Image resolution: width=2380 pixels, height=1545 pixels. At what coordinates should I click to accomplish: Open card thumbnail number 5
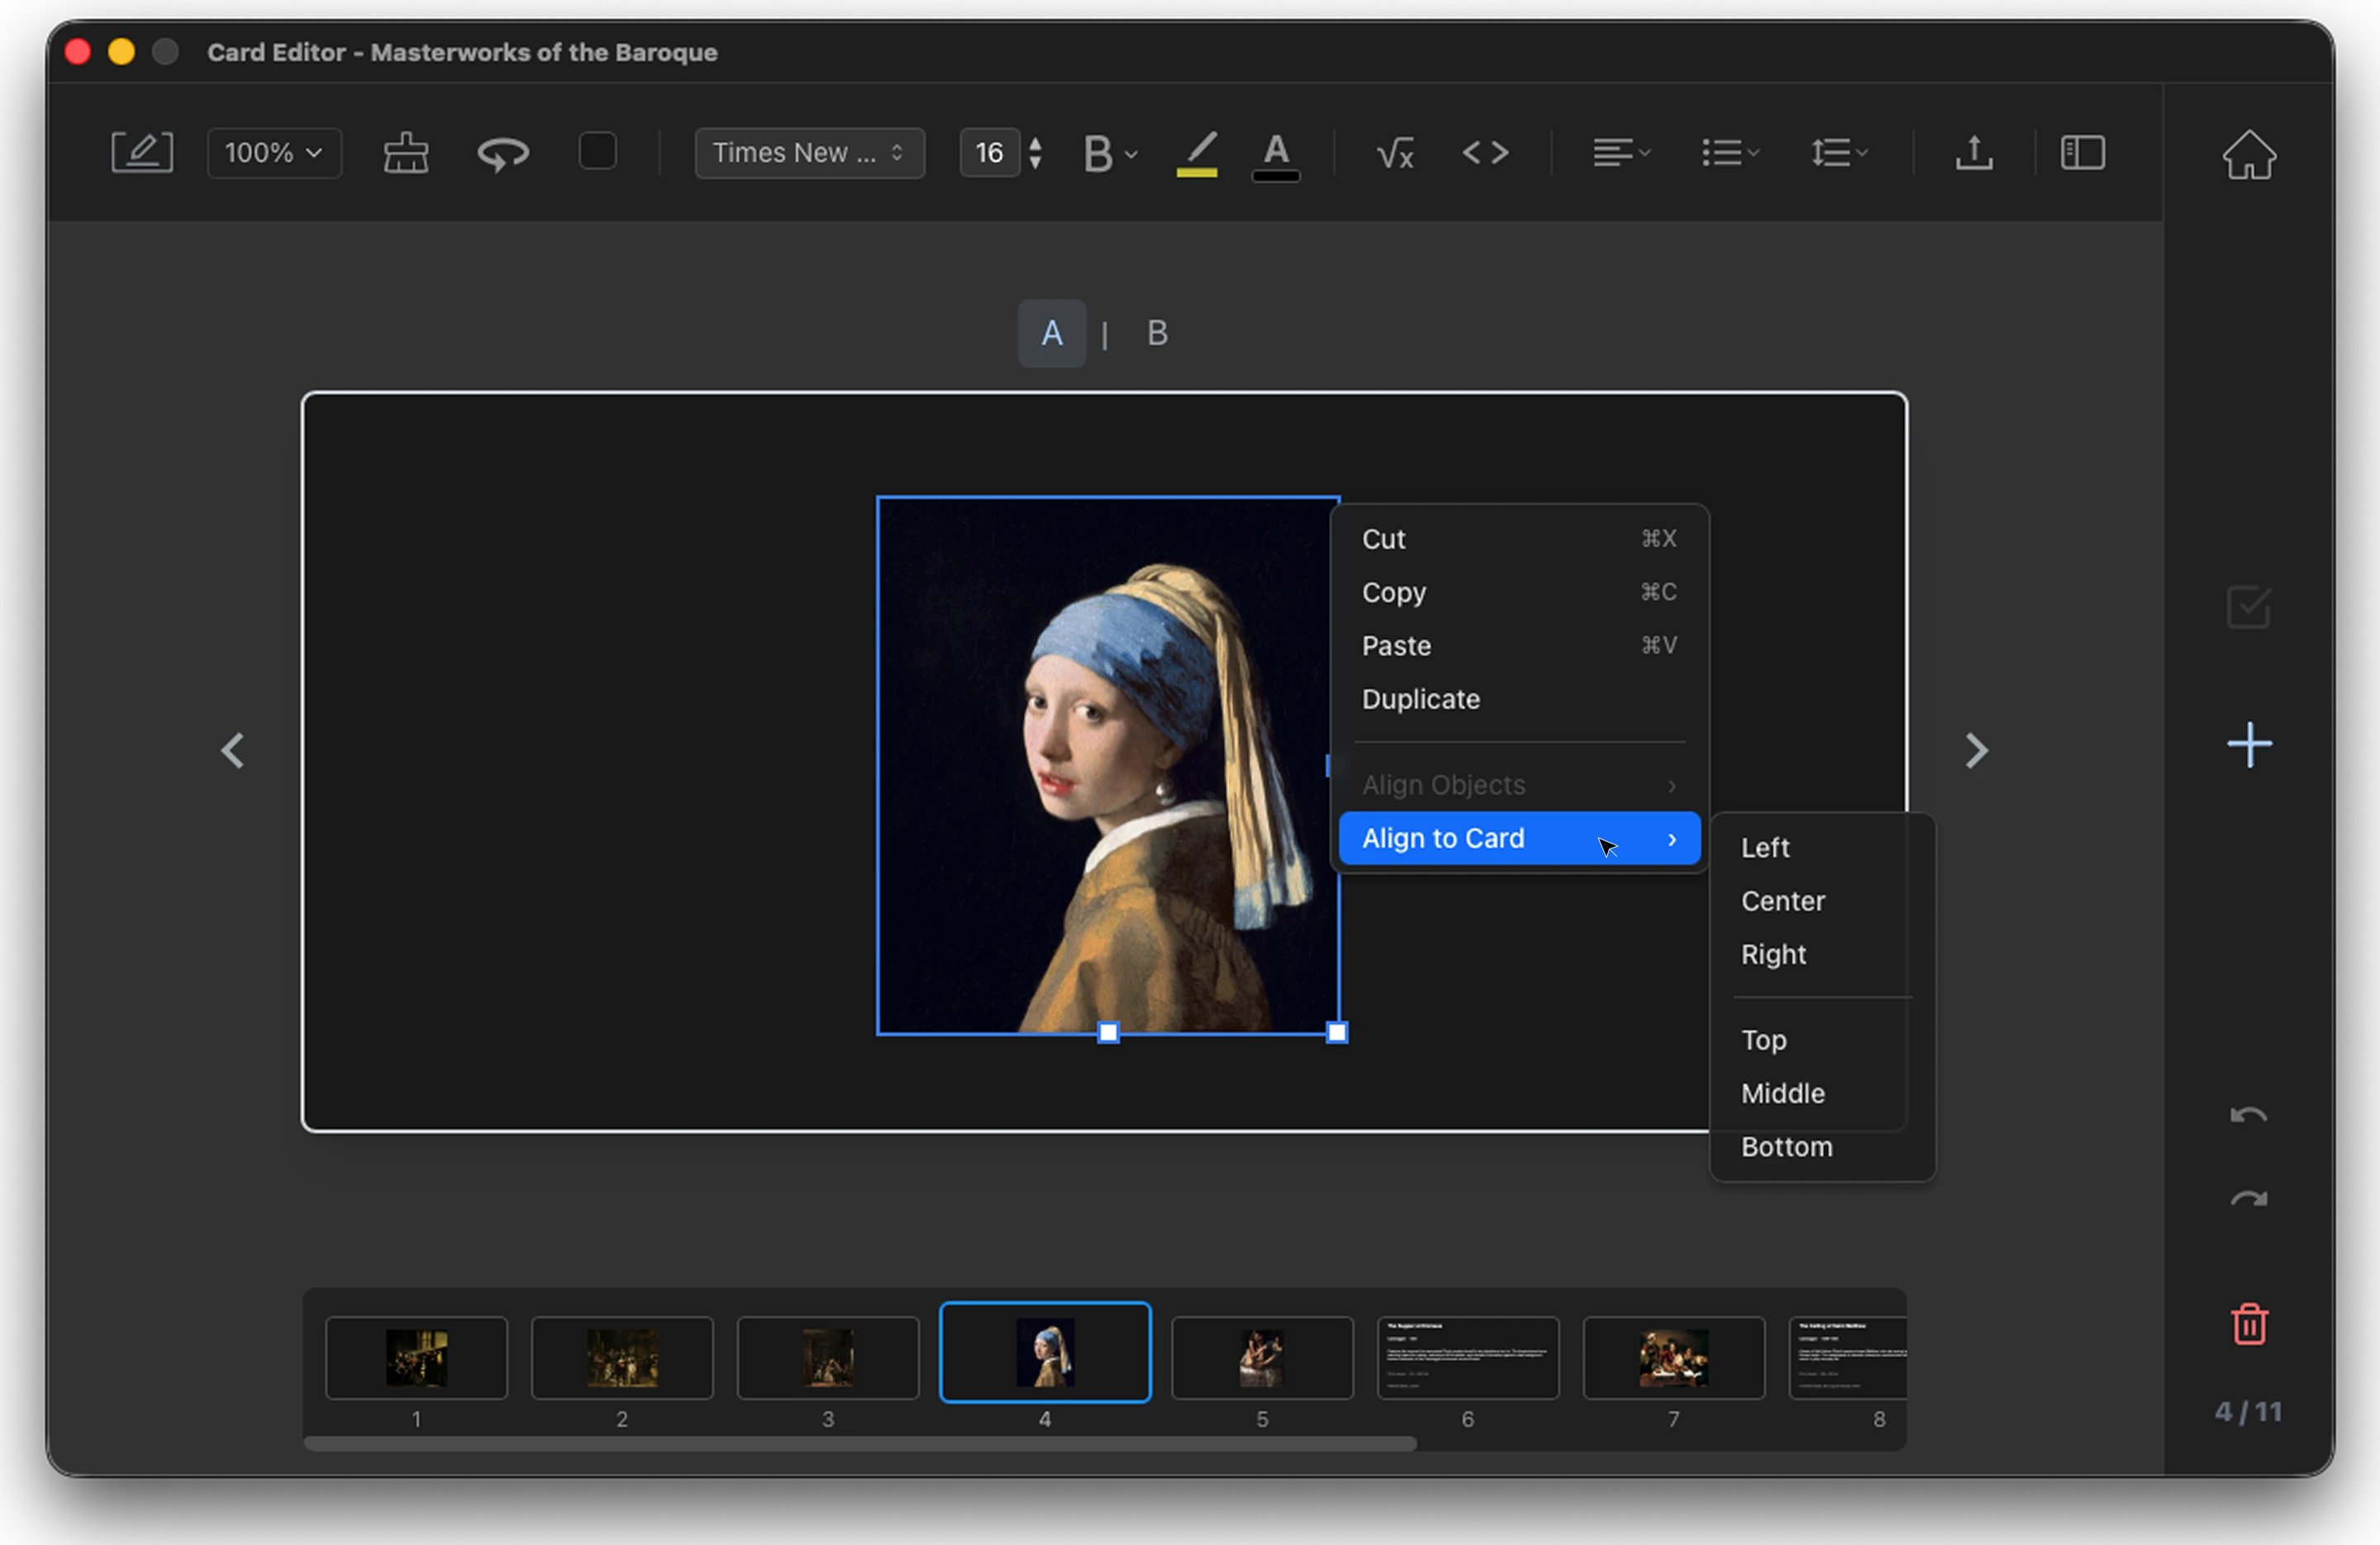point(1261,1357)
